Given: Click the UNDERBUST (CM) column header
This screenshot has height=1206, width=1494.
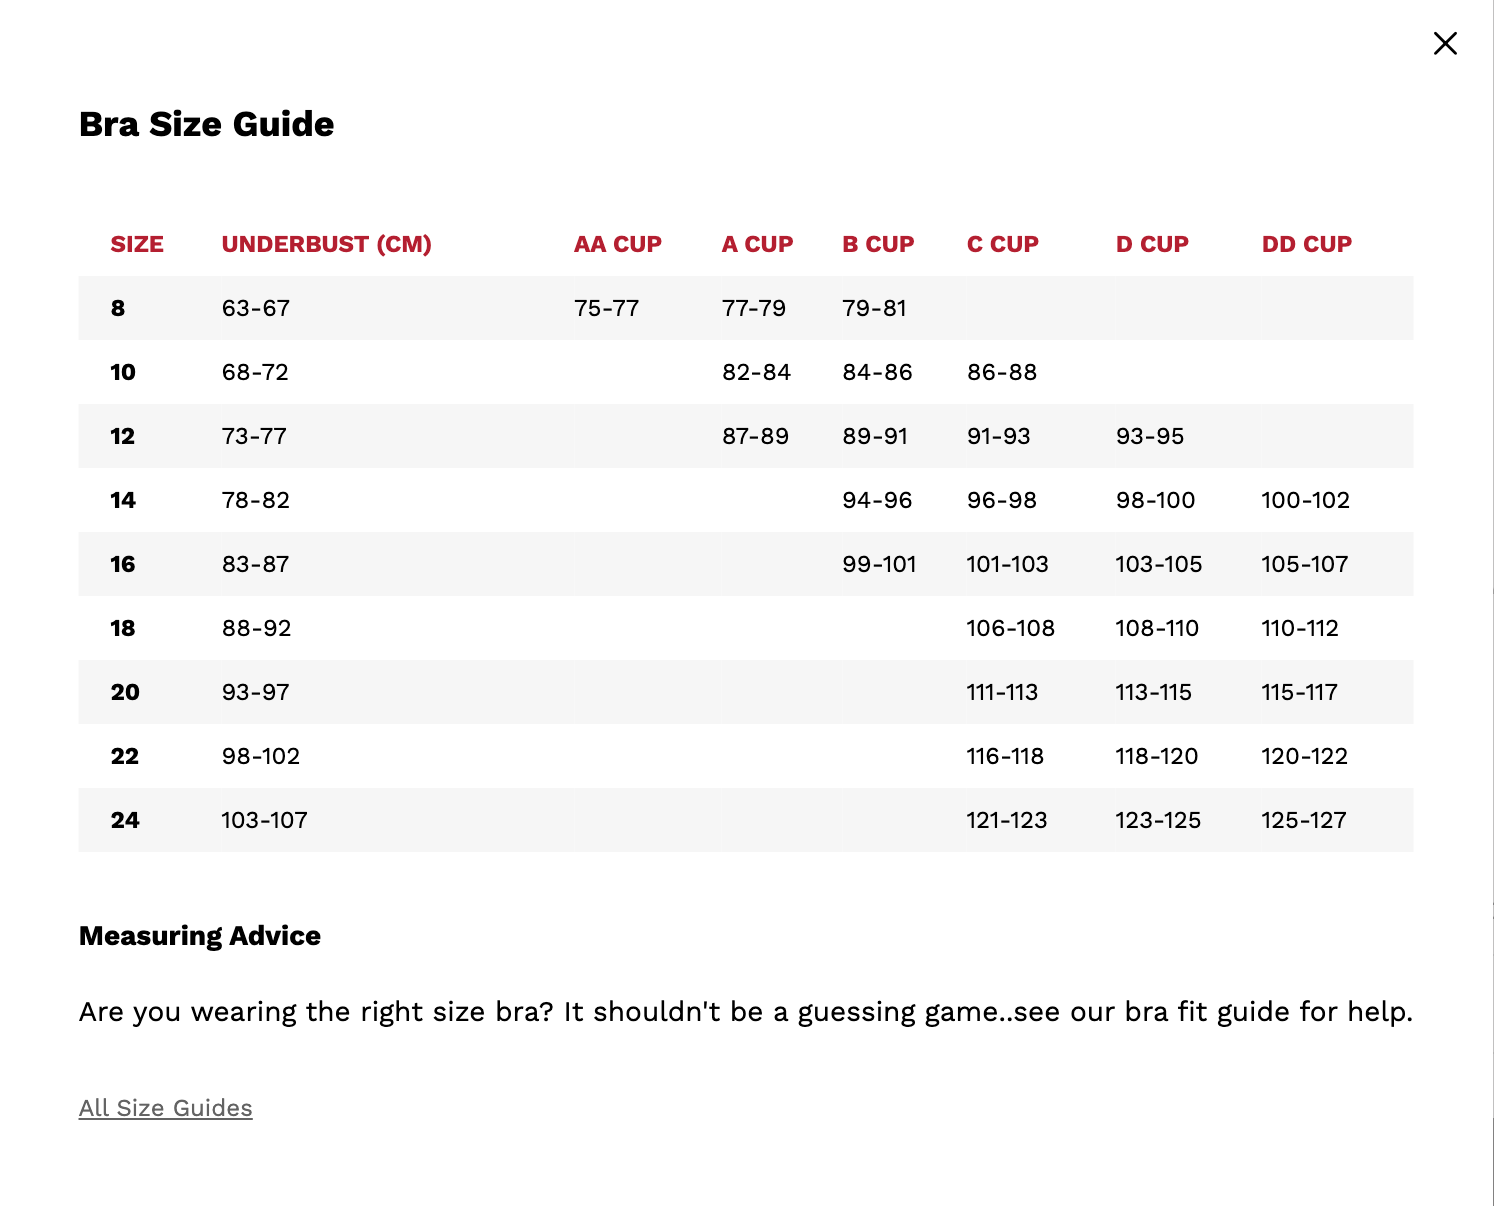Looking at the screenshot, I should (x=327, y=244).
